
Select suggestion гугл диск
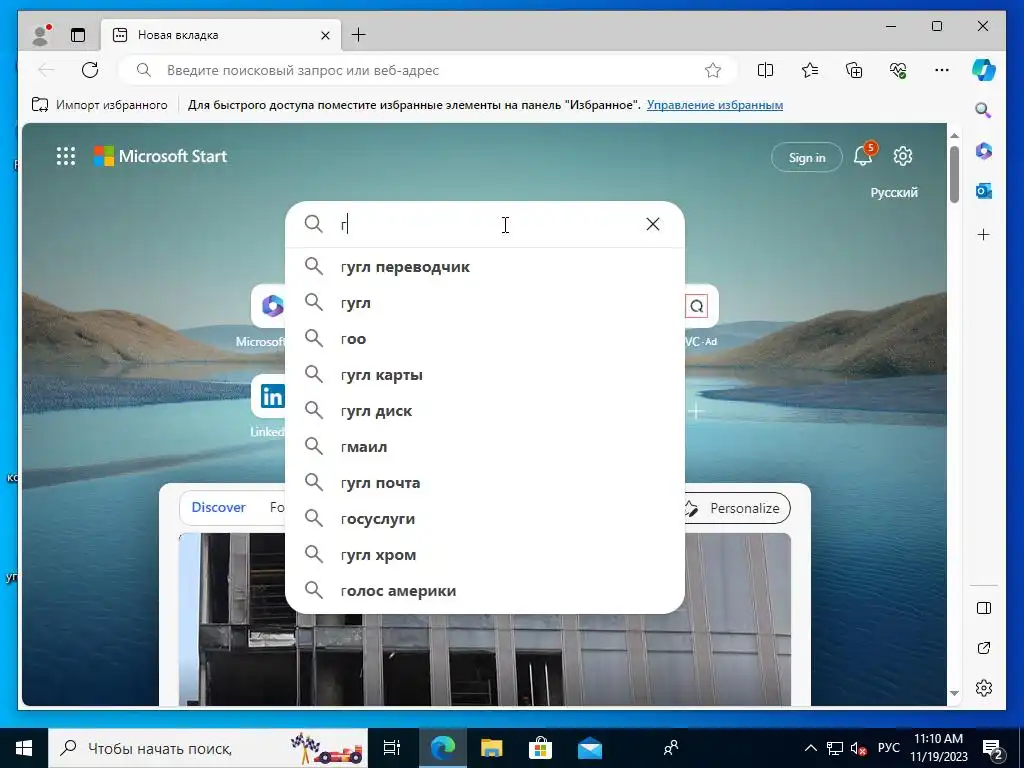coord(485,411)
